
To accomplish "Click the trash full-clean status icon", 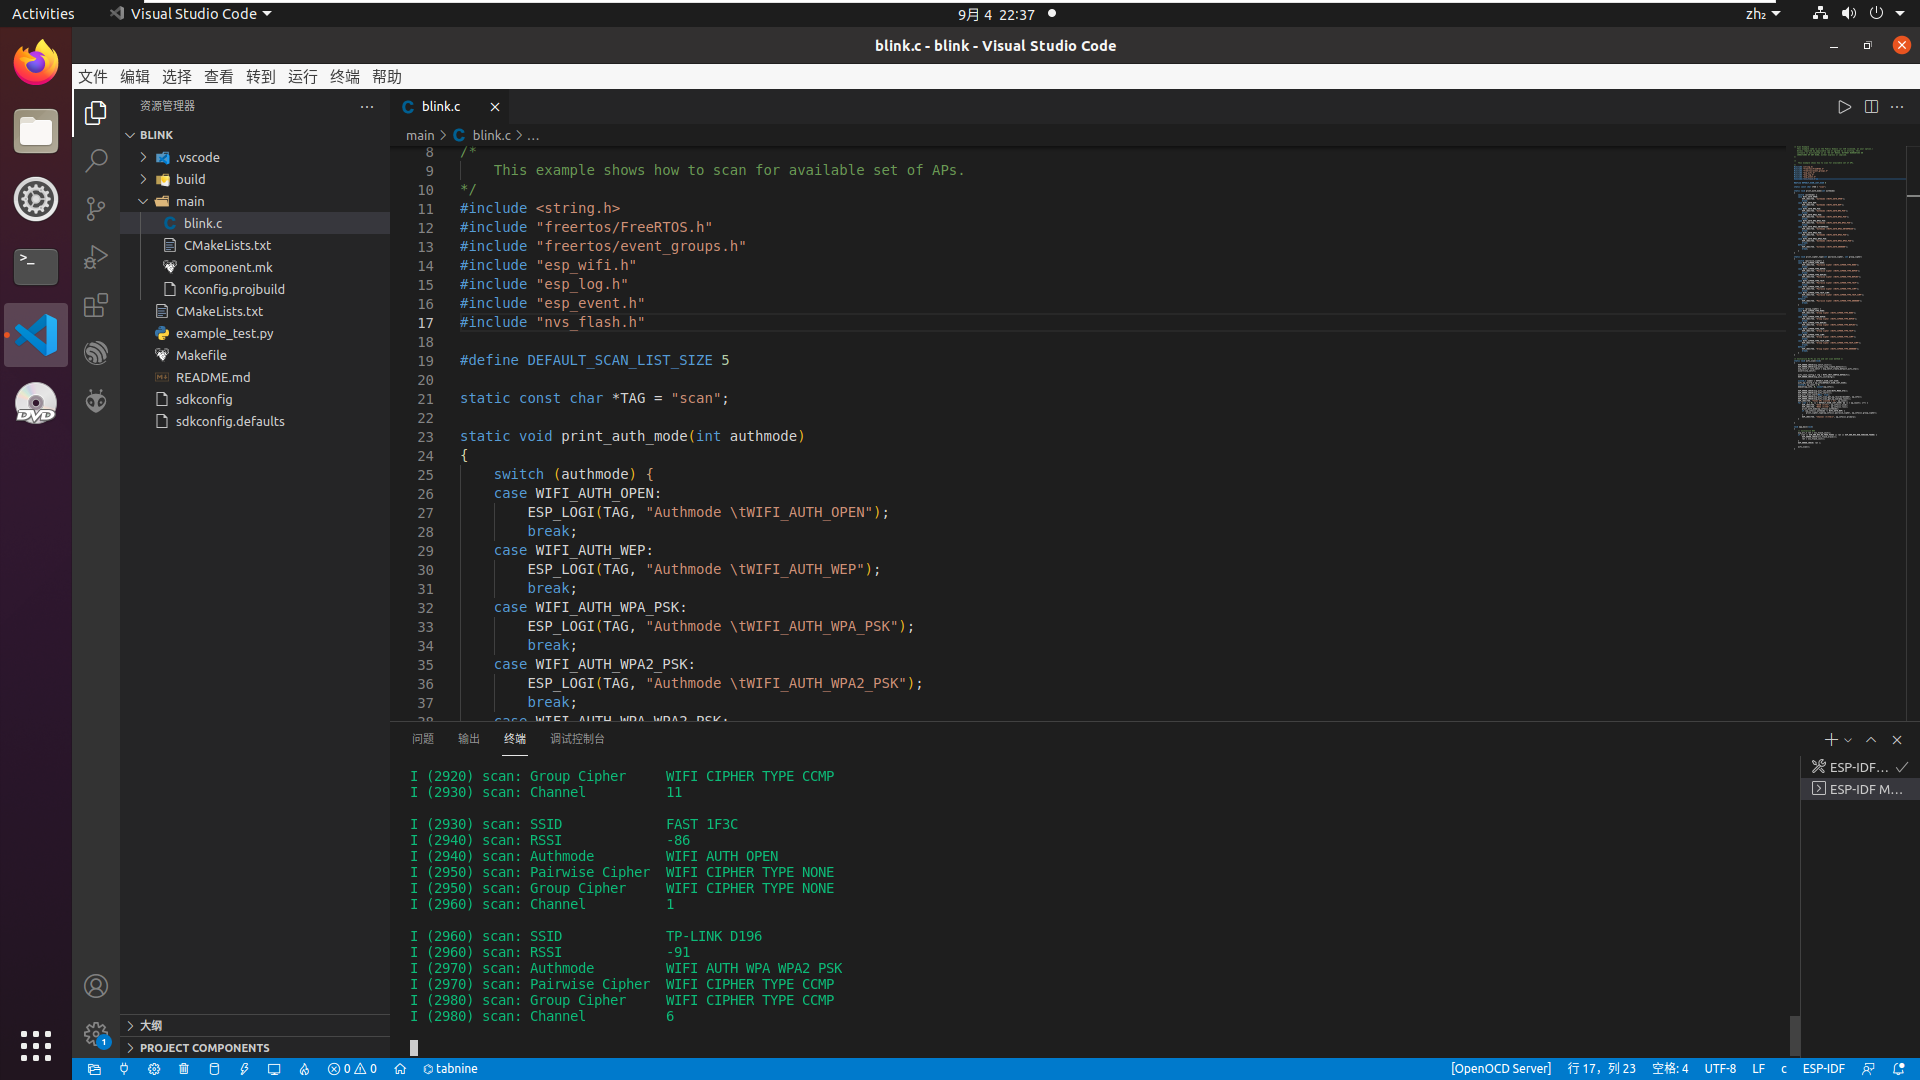I will 184,1069.
